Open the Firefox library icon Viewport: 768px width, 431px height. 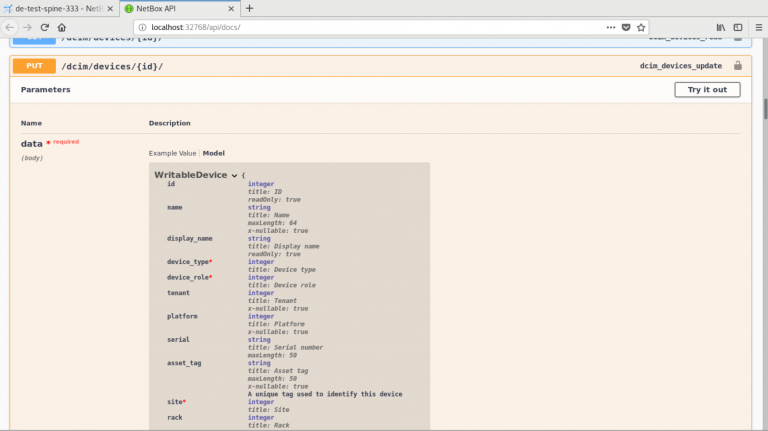[x=719, y=27]
